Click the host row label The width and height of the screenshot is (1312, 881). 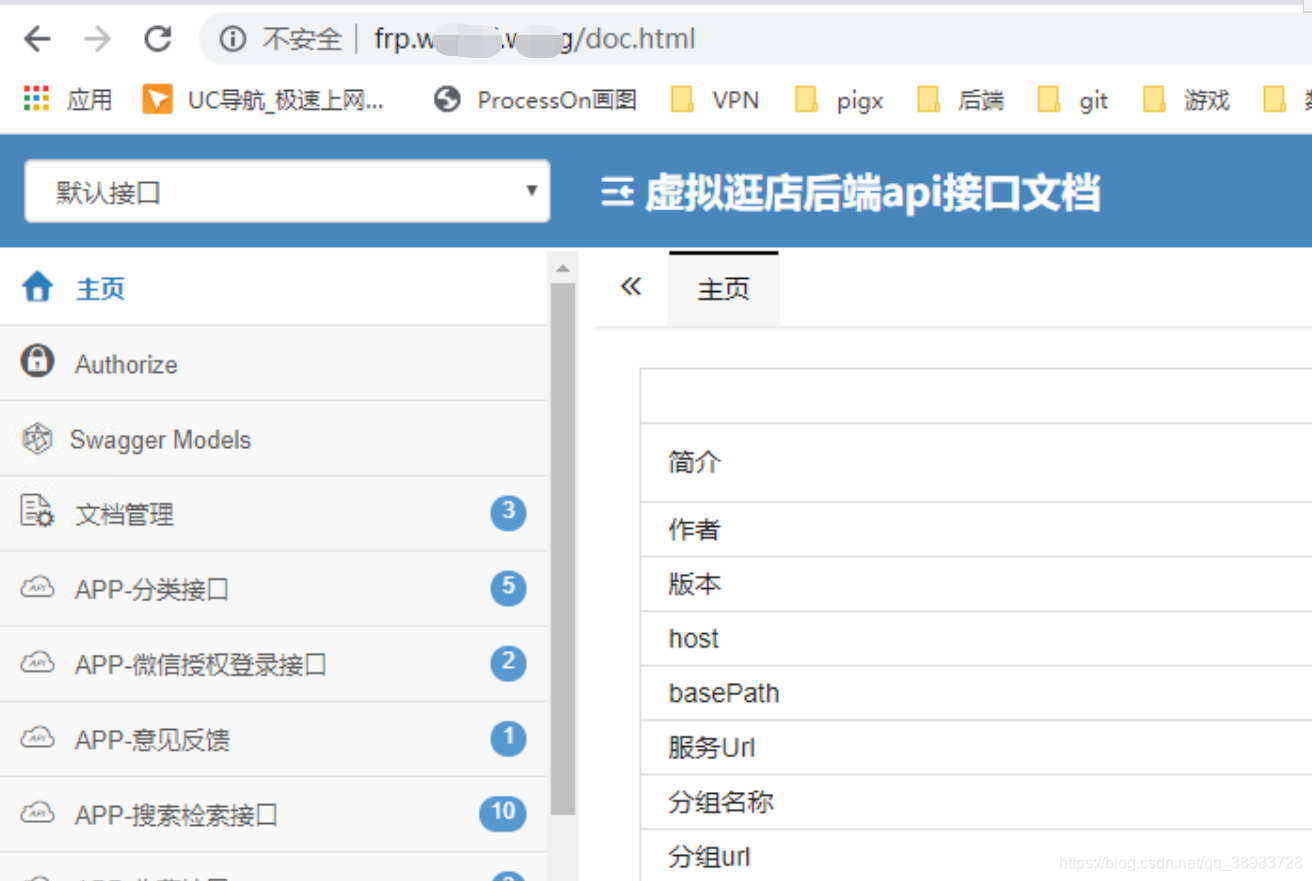(694, 638)
